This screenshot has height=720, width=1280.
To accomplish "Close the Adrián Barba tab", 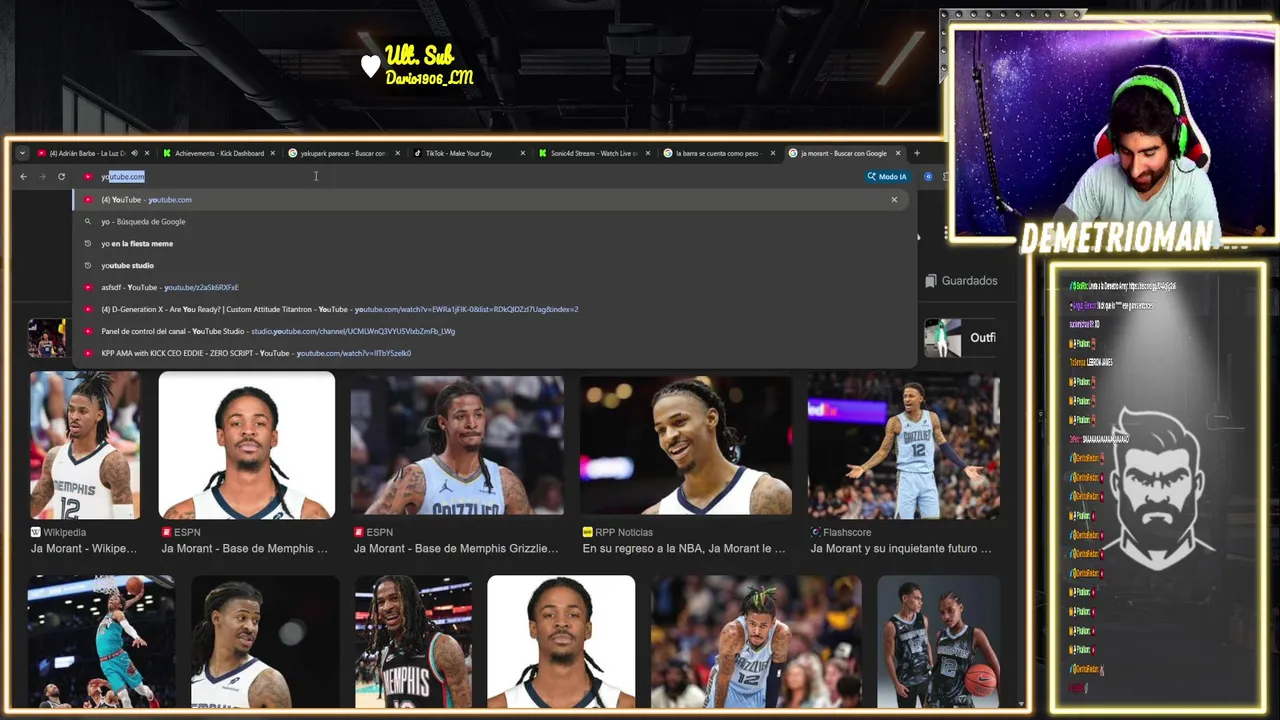I will click(x=147, y=153).
